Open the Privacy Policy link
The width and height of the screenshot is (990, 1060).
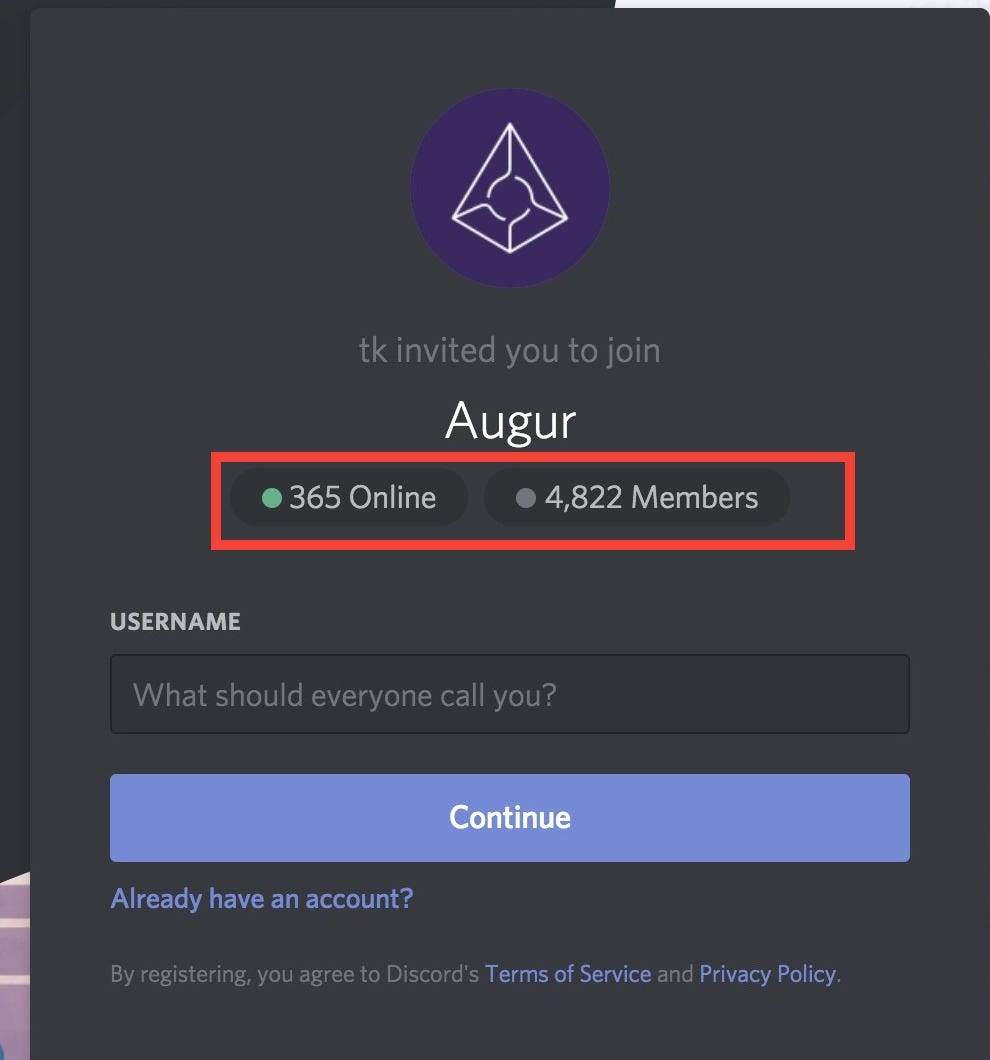pos(767,973)
